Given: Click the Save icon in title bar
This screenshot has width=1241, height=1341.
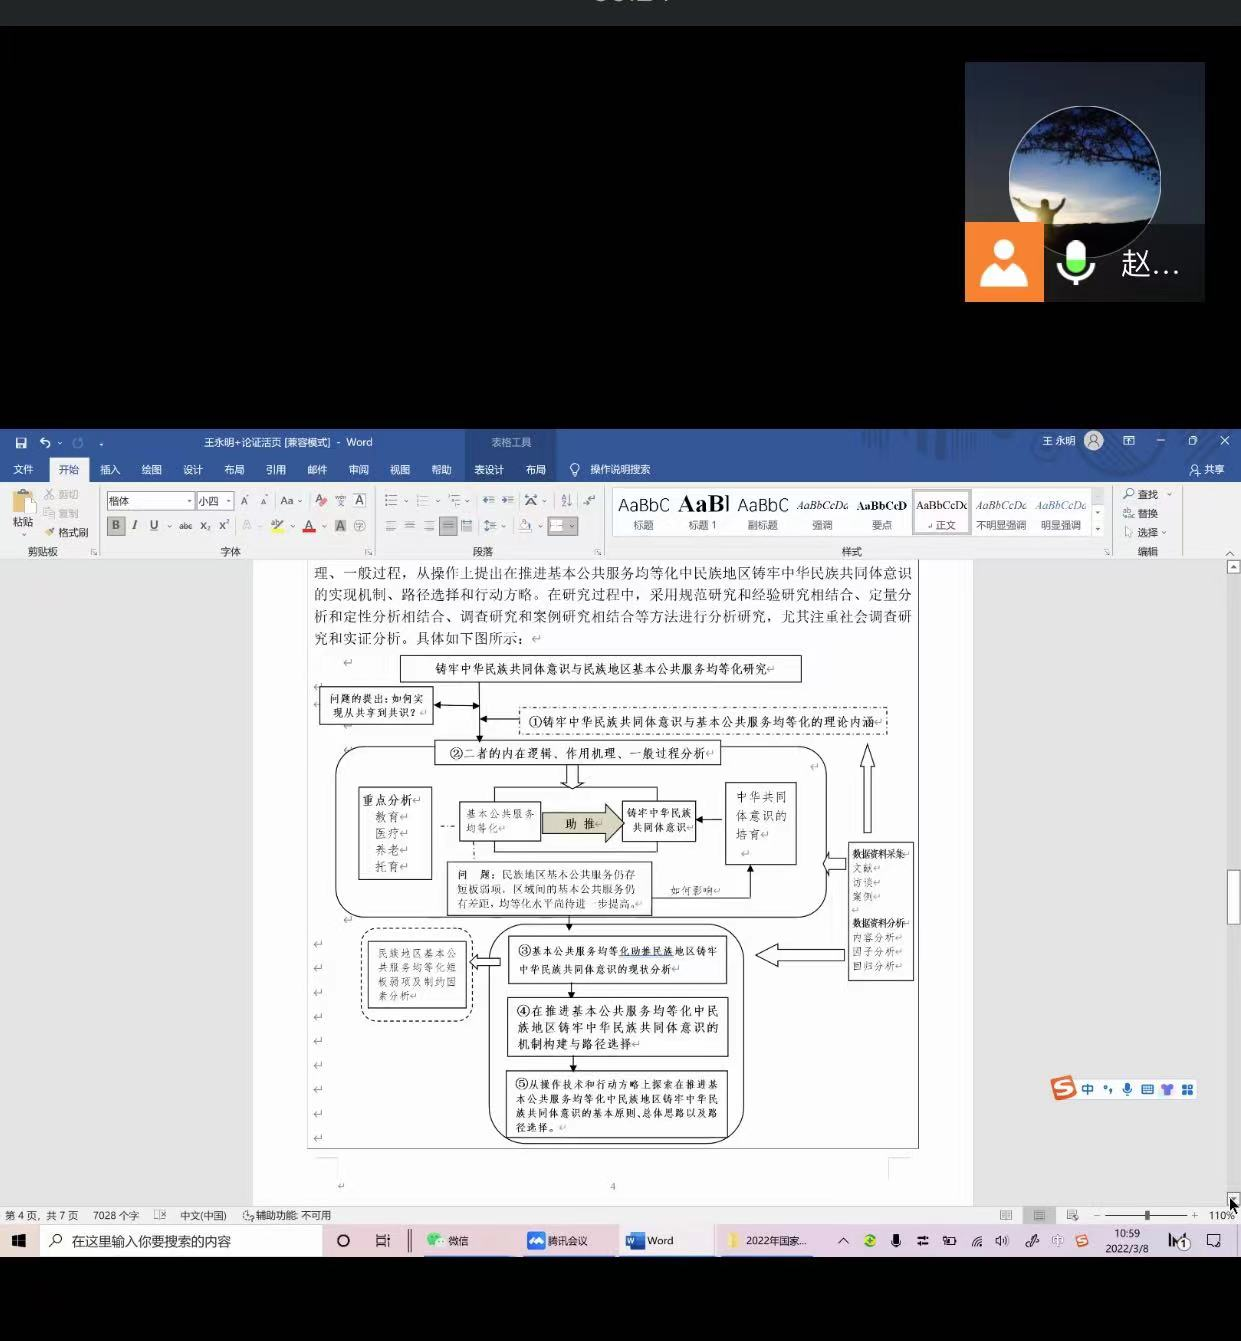Looking at the screenshot, I should (x=21, y=442).
